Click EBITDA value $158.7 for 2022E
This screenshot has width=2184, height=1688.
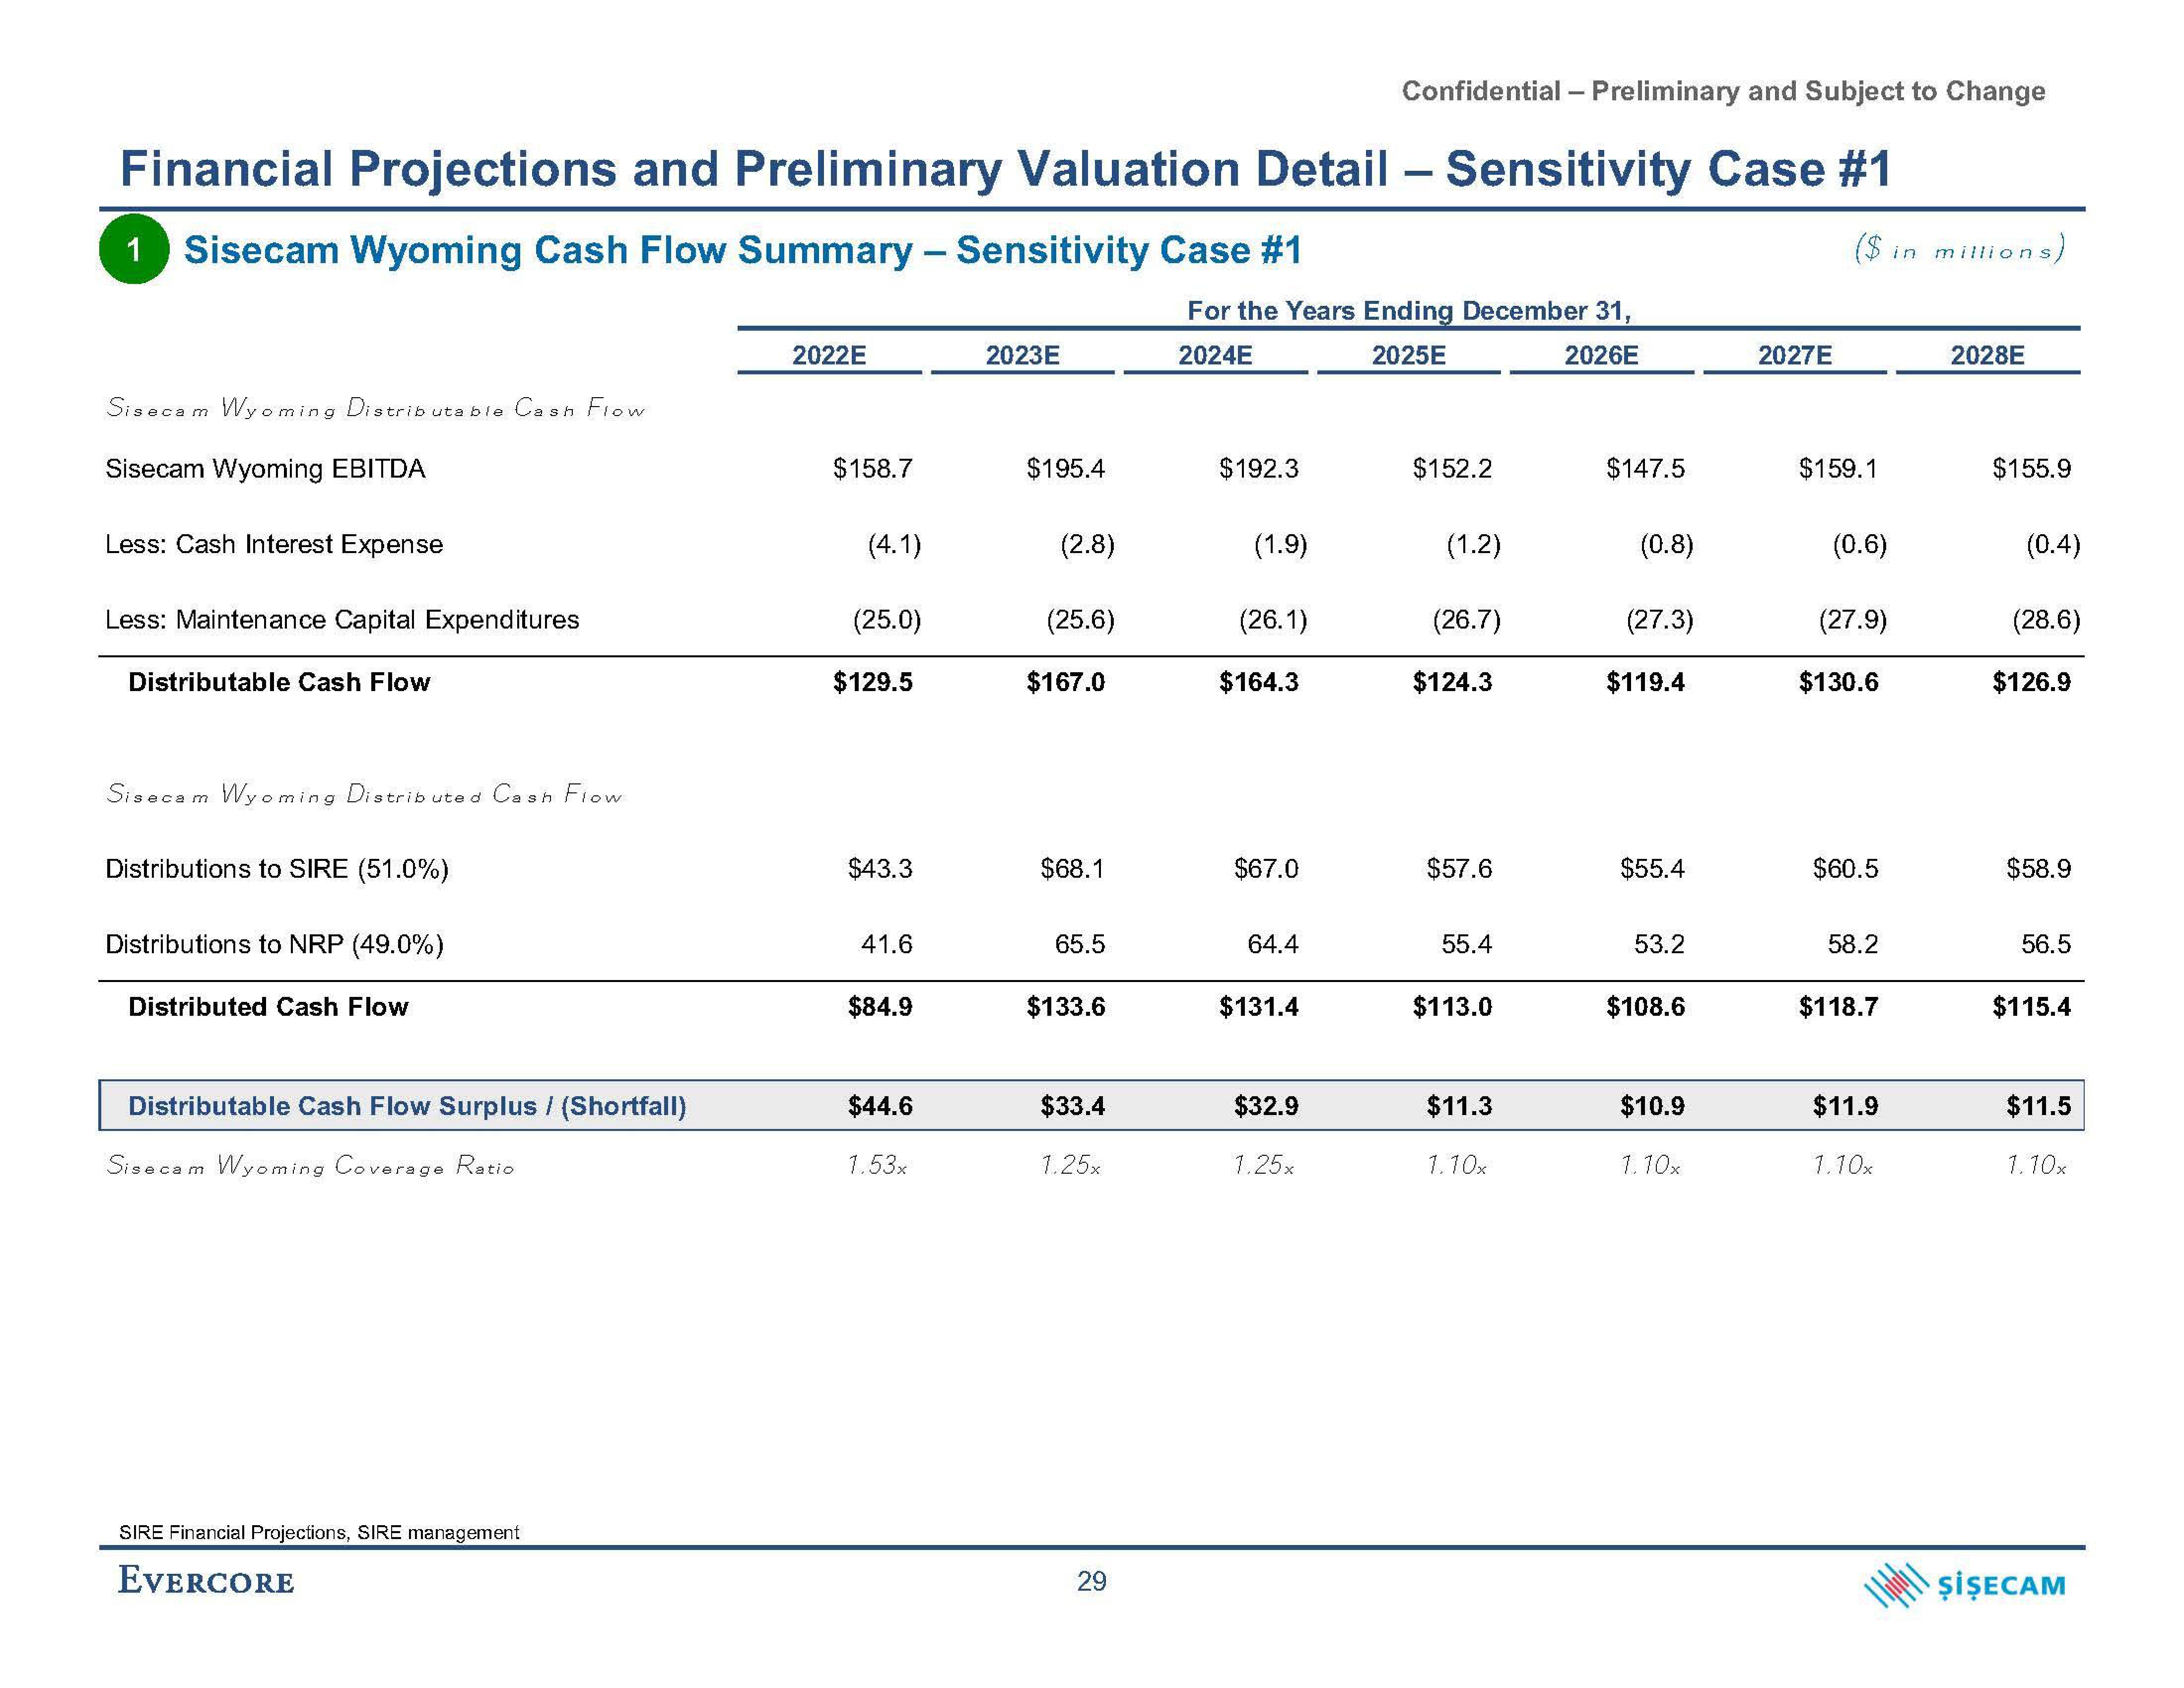point(872,469)
